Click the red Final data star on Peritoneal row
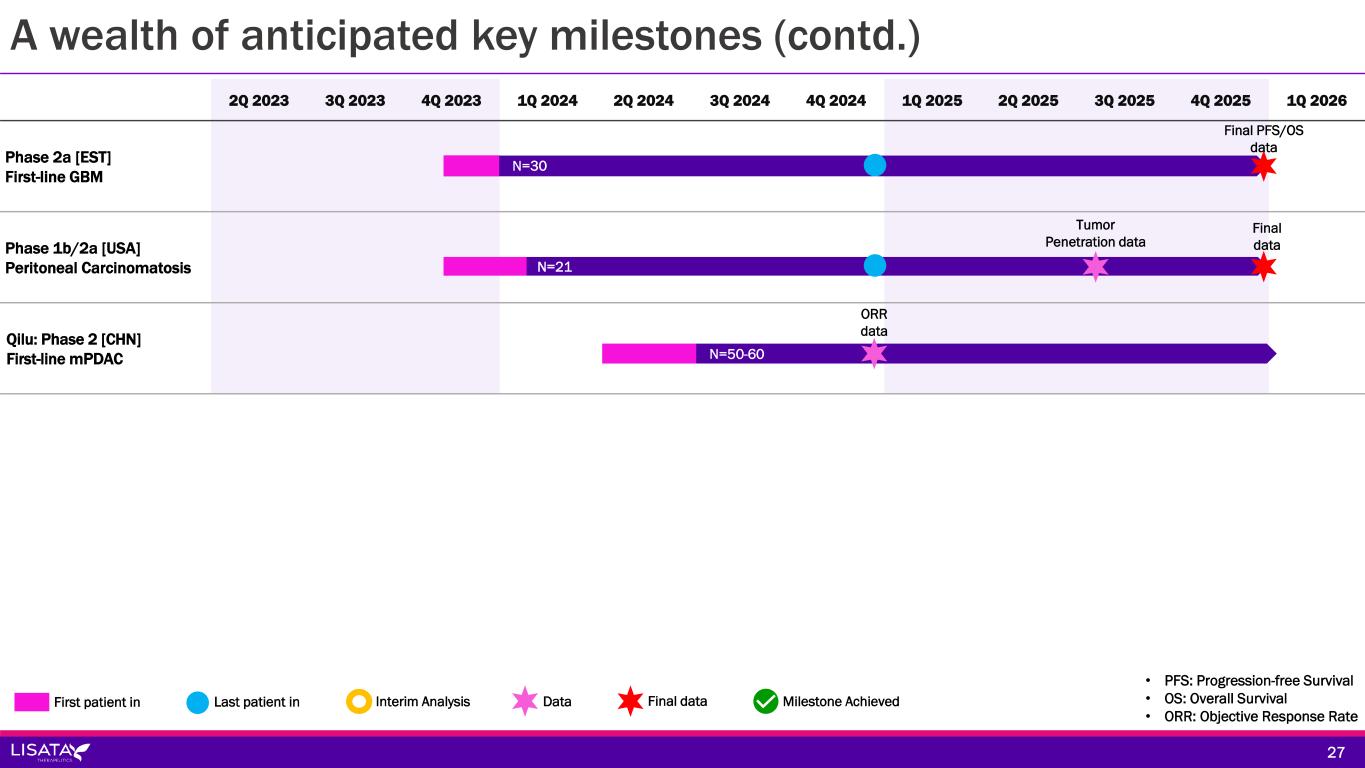 (1264, 266)
